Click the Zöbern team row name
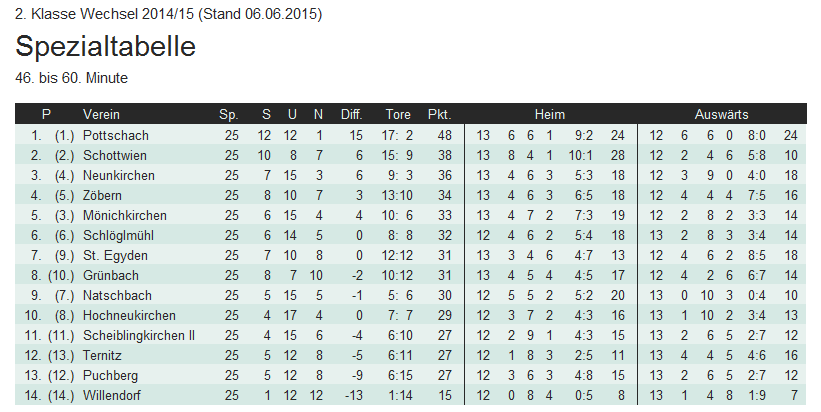The width and height of the screenshot is (821, 412). (x=105, y=195)
